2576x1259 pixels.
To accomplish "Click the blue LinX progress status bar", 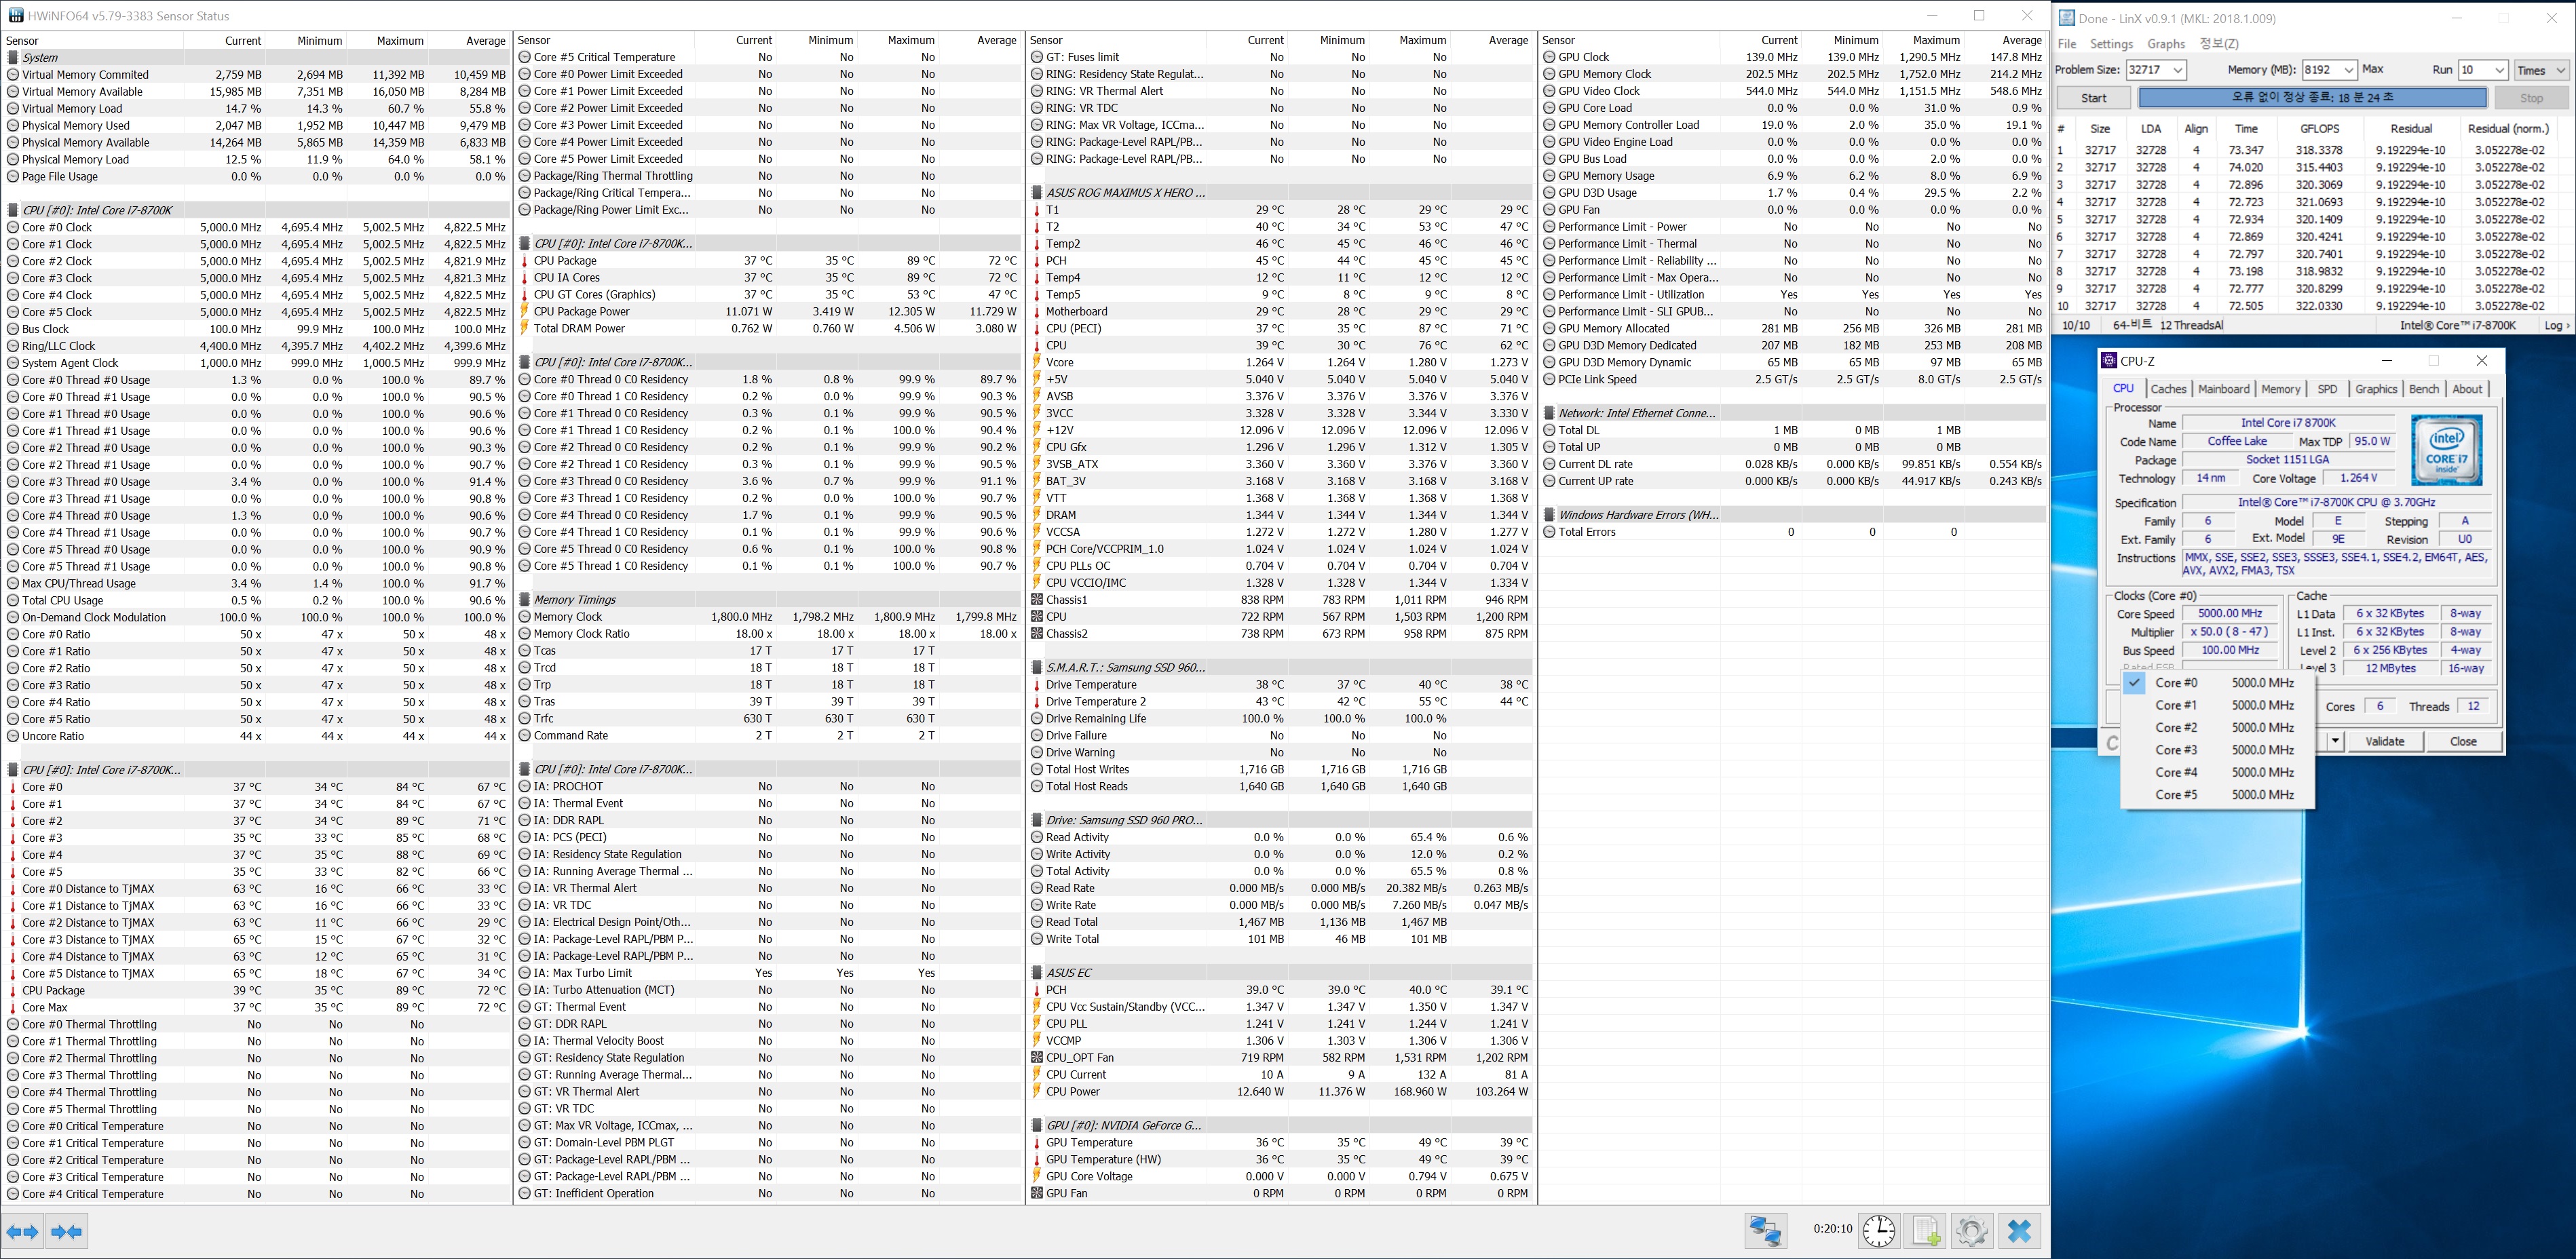I will [2312, 98].
